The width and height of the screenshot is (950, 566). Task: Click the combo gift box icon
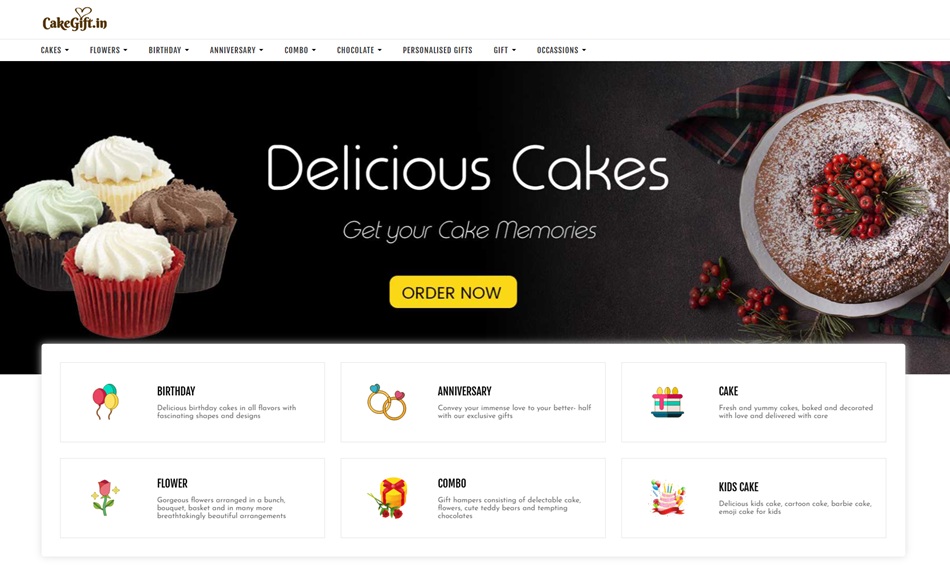tap(388, 498)
